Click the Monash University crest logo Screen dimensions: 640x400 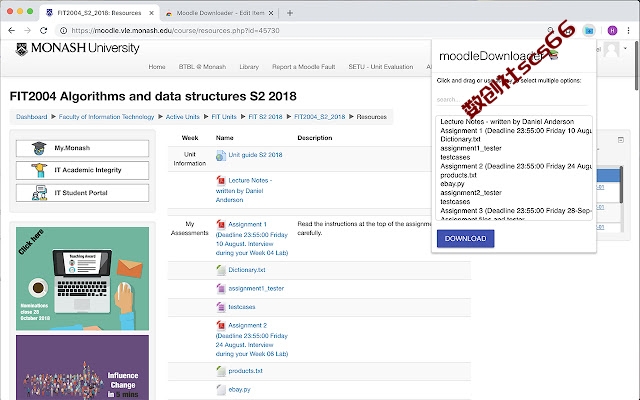click(x=21, y=49)
